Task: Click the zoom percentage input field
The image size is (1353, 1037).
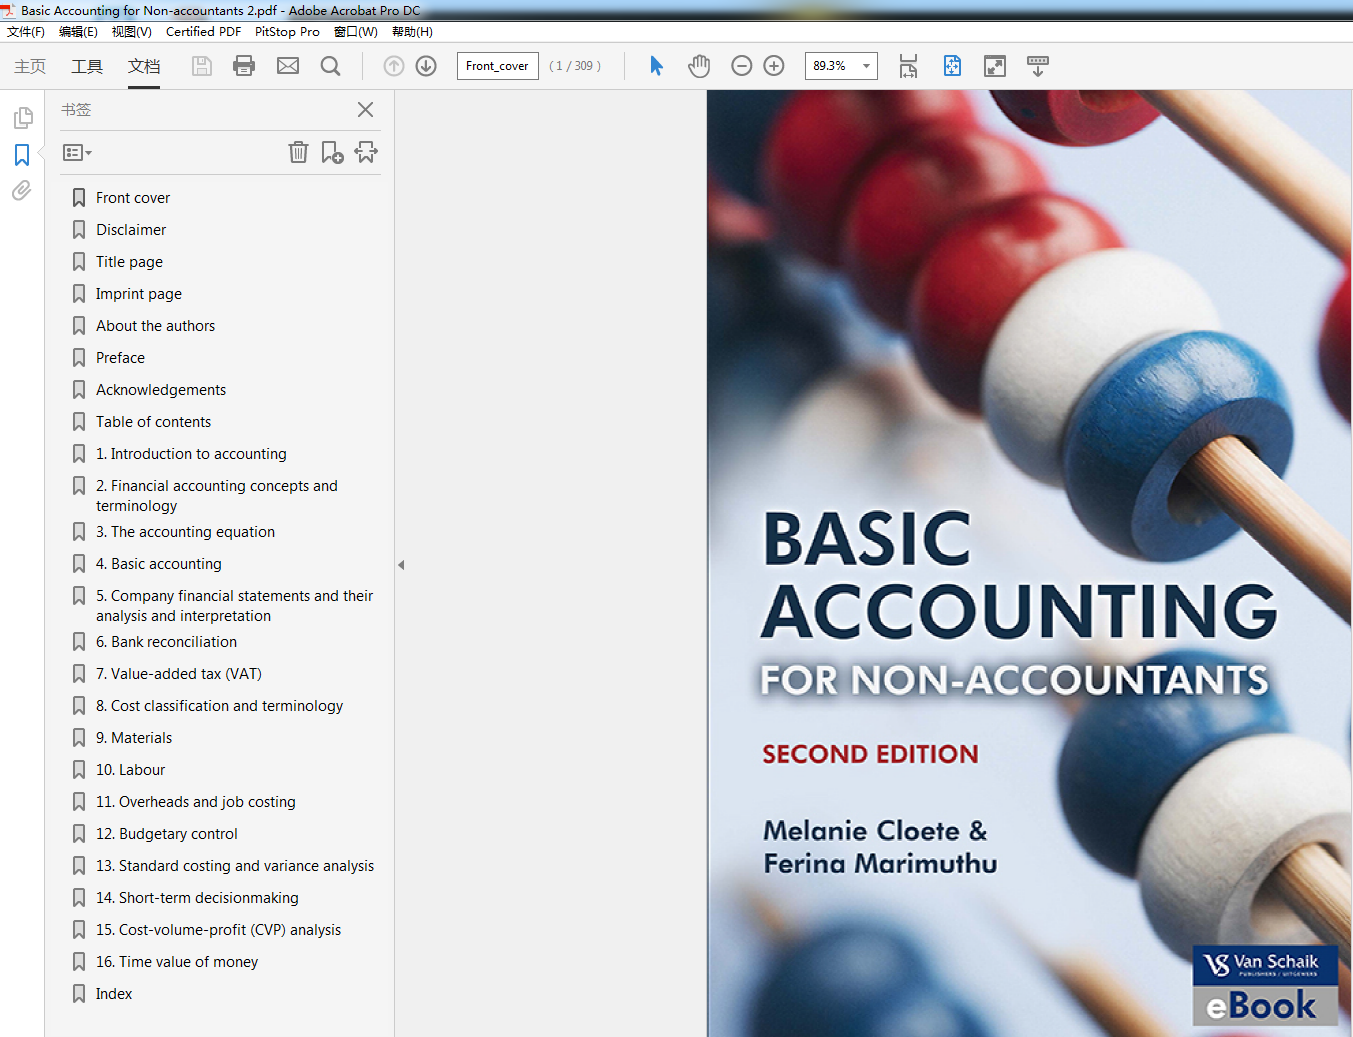Action: click(831, 66)
